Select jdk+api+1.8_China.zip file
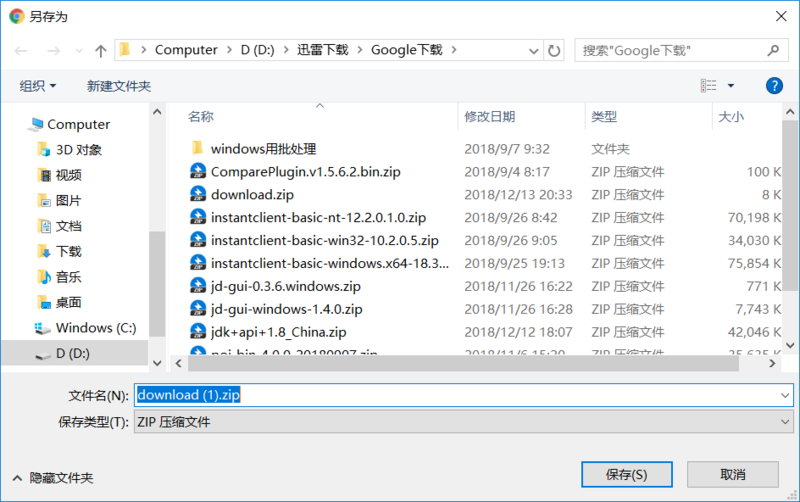This screenshot has width=800, height=502. [x=279, y=332]
